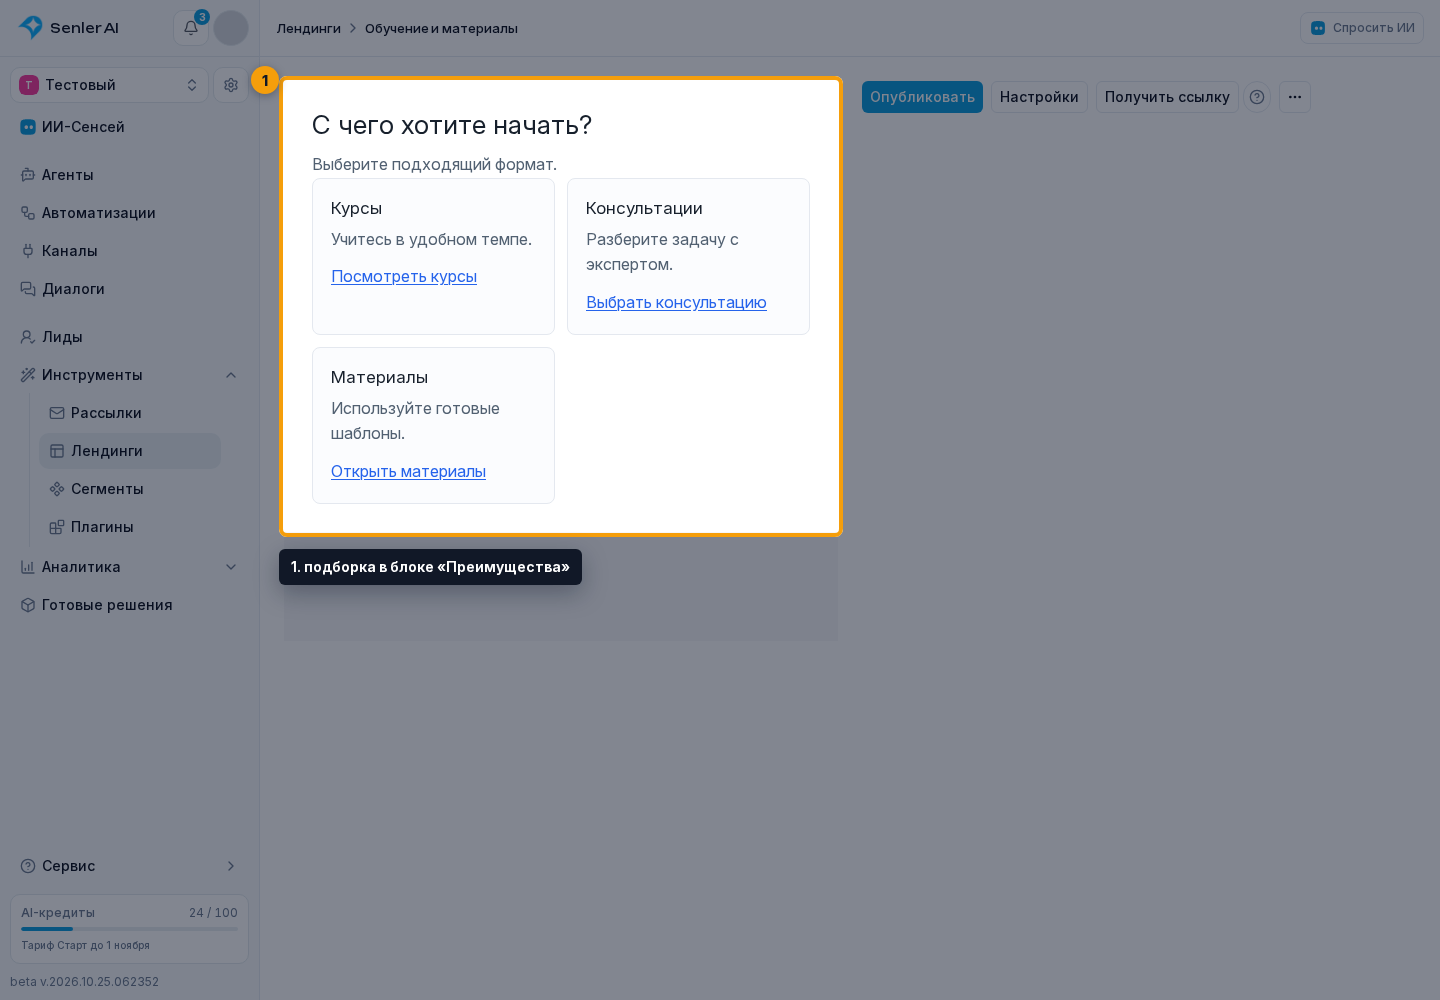Click the Спросить ИИ button

click(1362, 28)
